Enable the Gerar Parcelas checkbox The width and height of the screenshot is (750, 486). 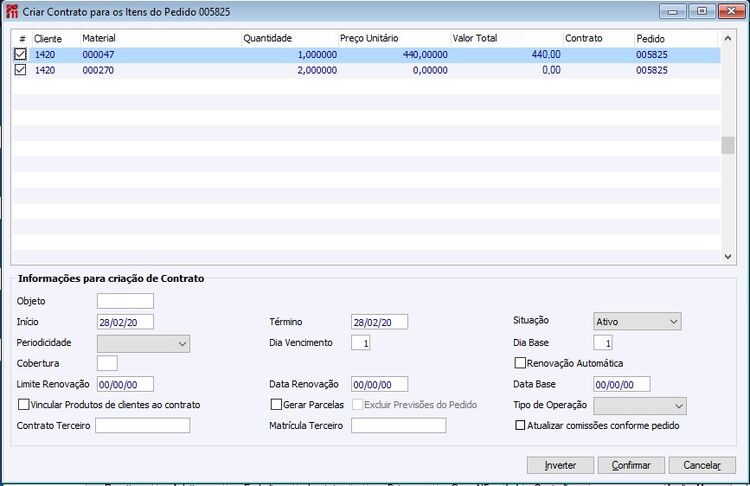tap(276, 404)
